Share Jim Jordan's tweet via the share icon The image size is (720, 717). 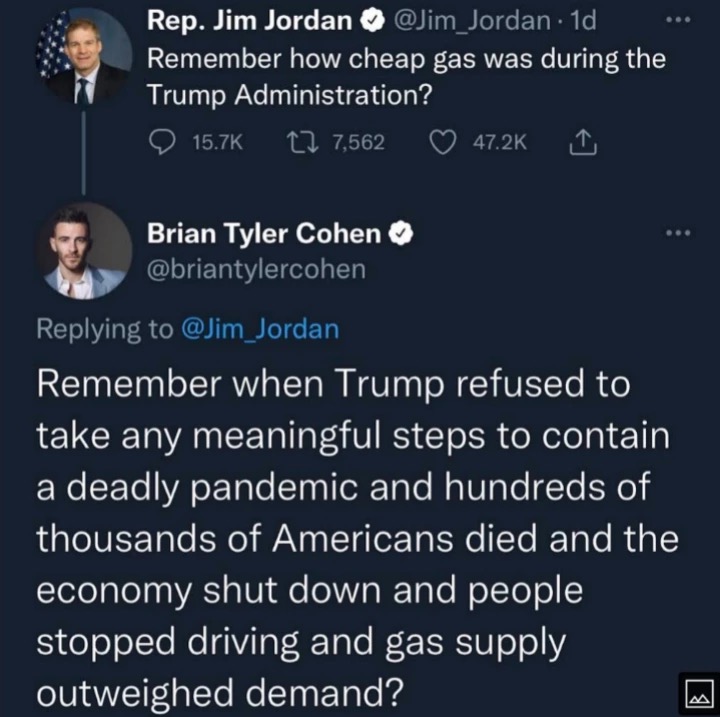coord(581,144)
